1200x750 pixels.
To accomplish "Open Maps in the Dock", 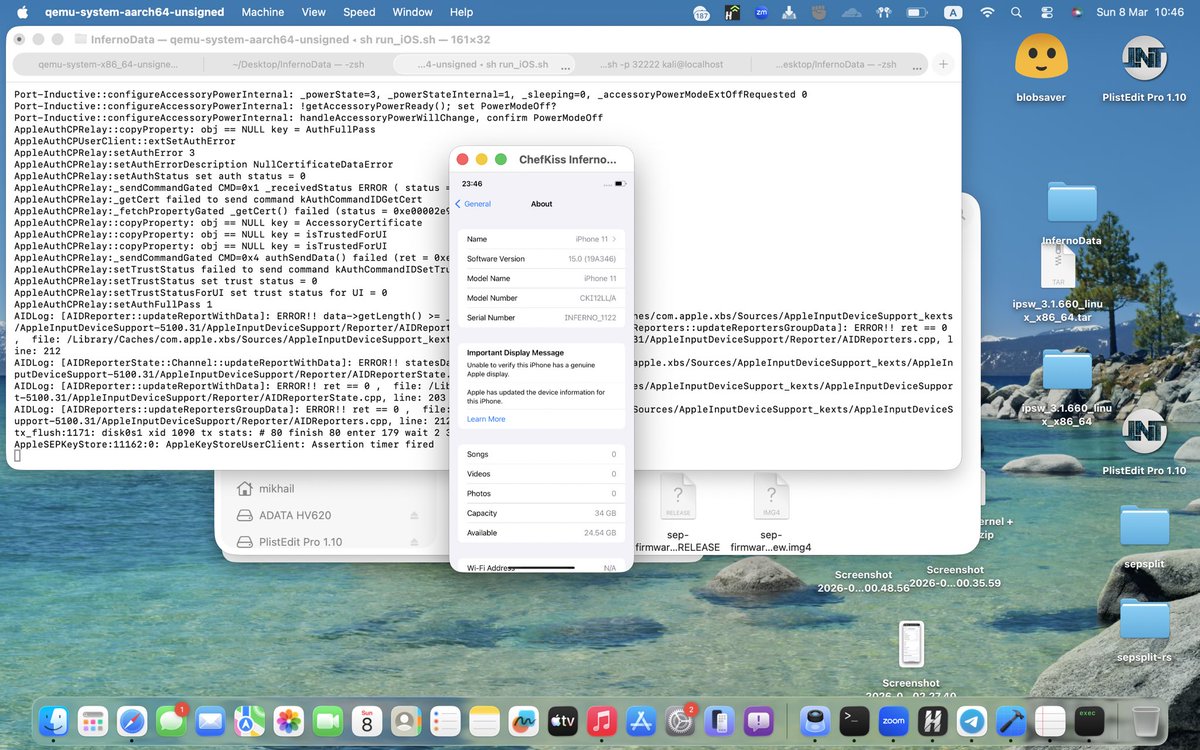I will click(249, 721).
